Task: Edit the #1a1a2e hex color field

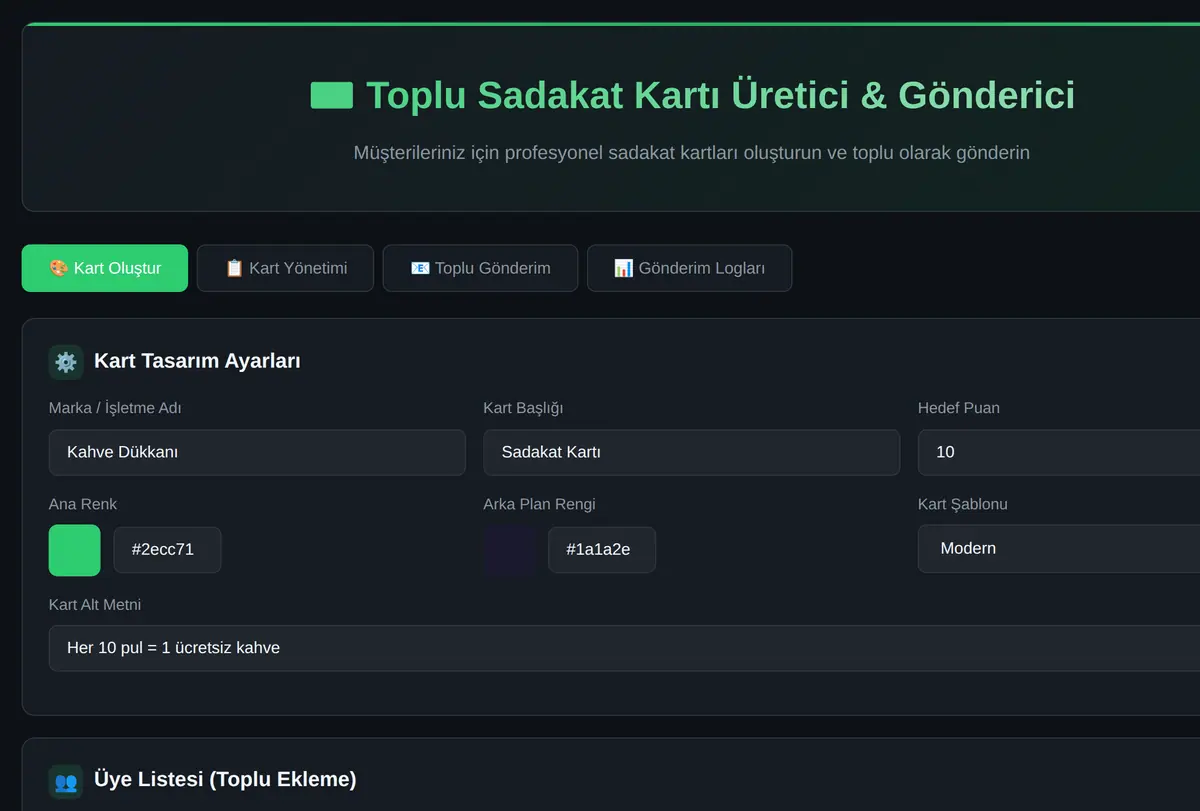Action: coord(602,550)
